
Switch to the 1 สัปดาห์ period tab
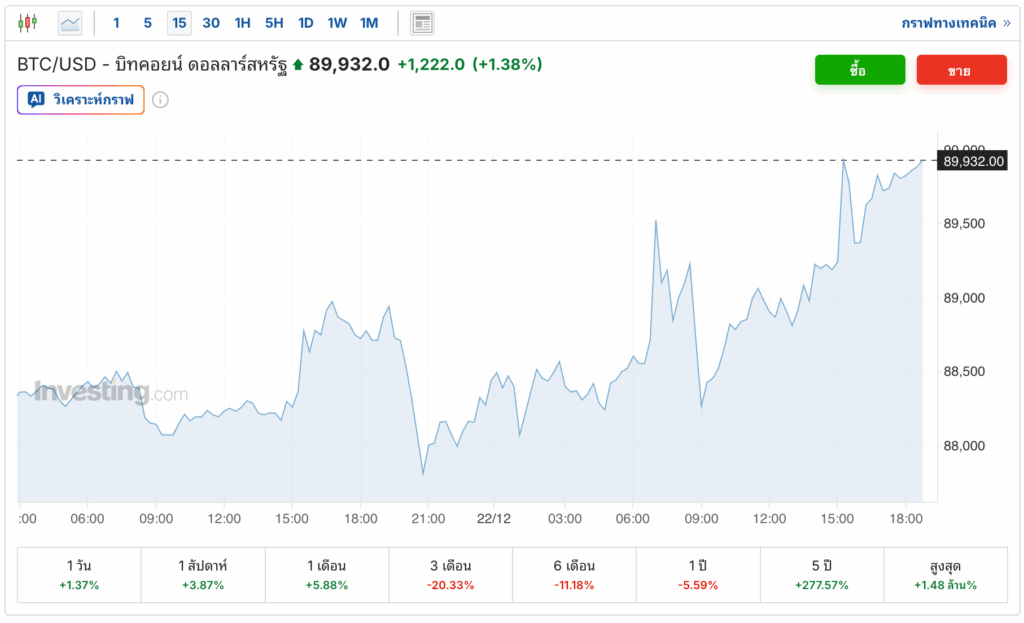(x=203, y=575)
